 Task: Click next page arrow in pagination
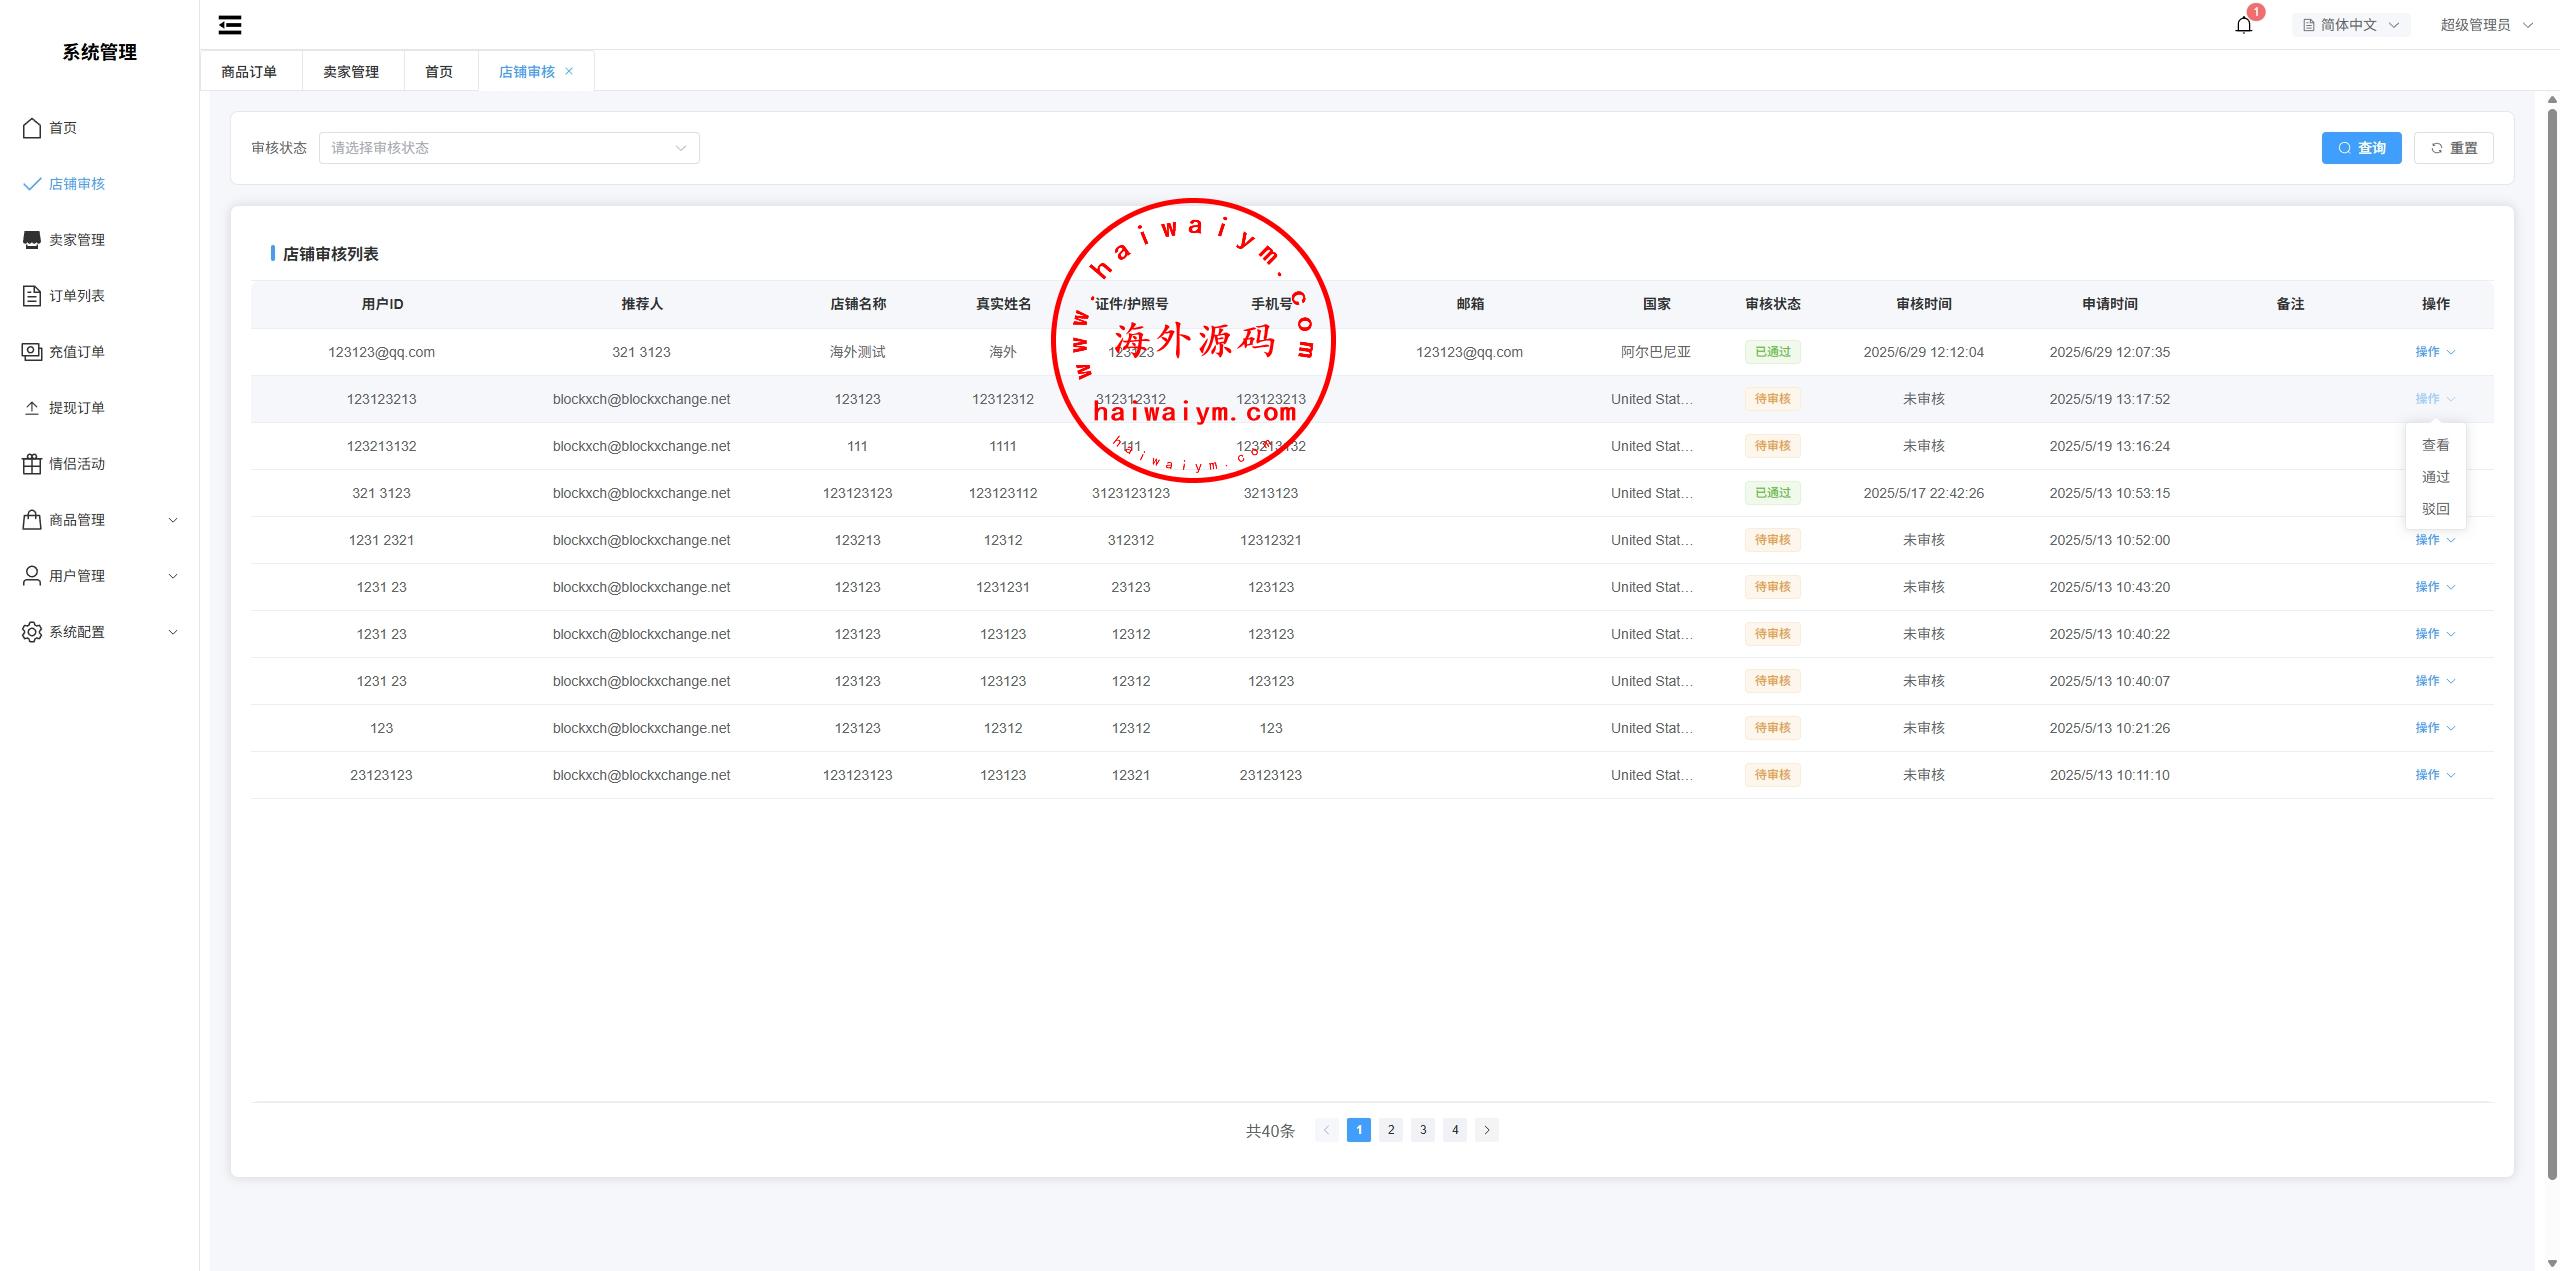[1486, 1130]
